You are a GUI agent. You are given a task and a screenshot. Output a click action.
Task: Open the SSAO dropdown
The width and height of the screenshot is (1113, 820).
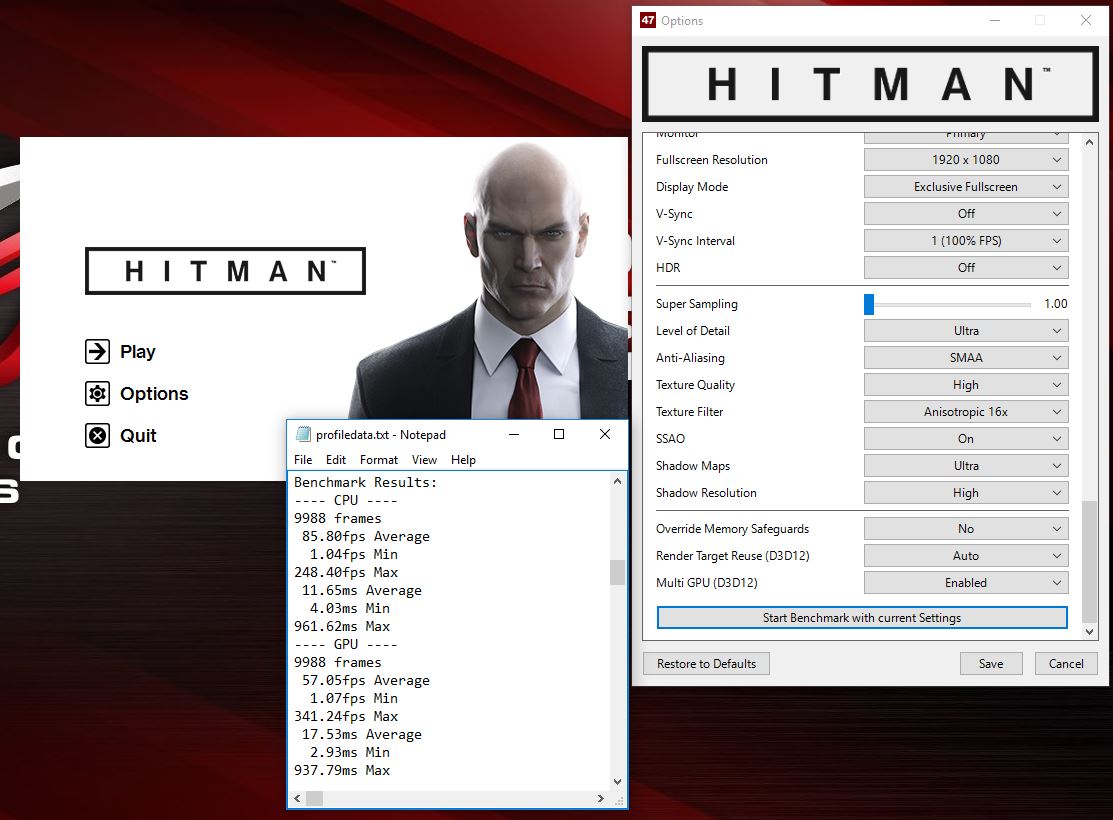965,439
